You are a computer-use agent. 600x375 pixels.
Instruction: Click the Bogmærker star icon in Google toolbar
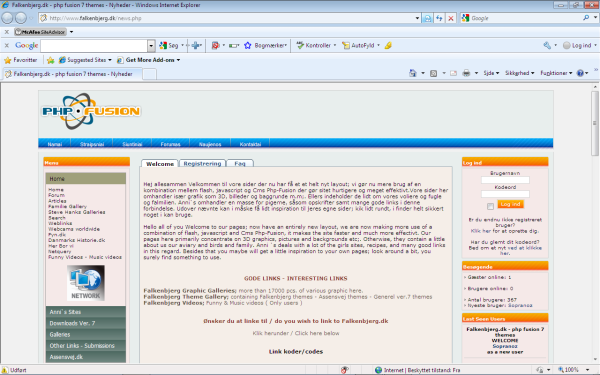(248, 46)
